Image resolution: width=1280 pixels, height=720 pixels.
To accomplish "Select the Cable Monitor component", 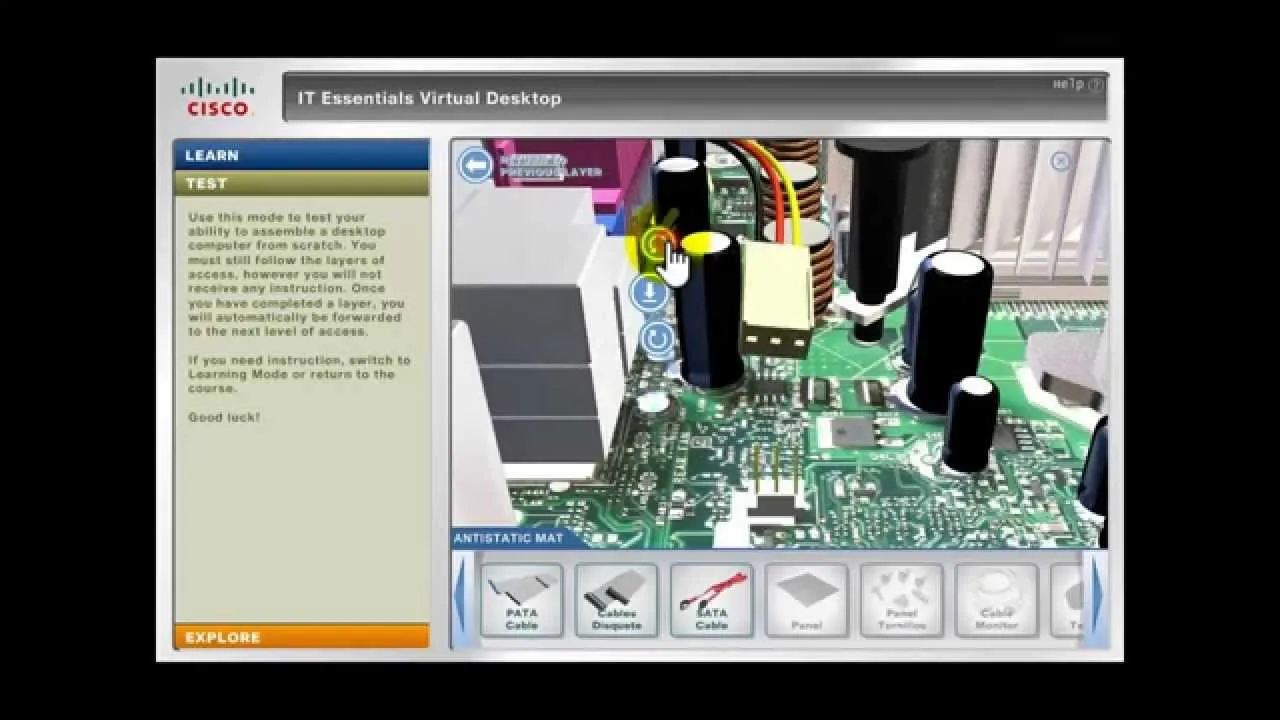I will pyautogui.click(x=996, y=601).
